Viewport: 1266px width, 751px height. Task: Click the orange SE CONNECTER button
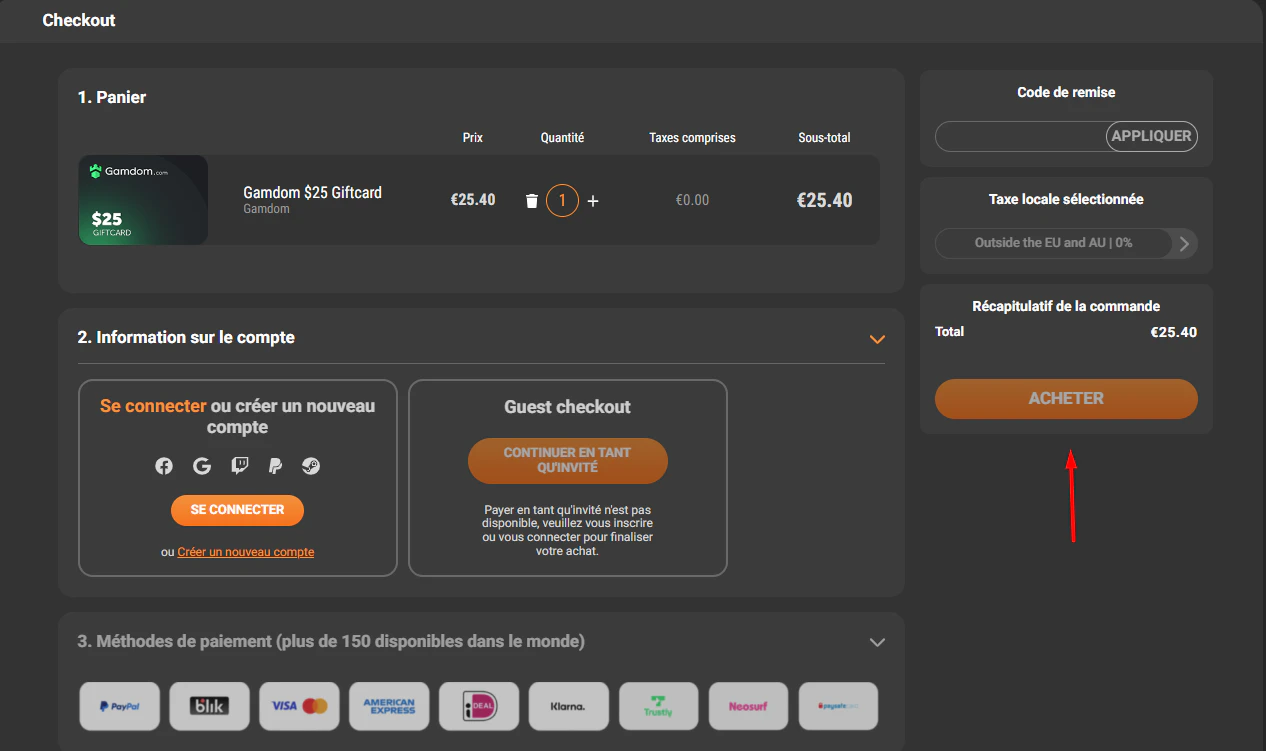click(x=237, y=510)
